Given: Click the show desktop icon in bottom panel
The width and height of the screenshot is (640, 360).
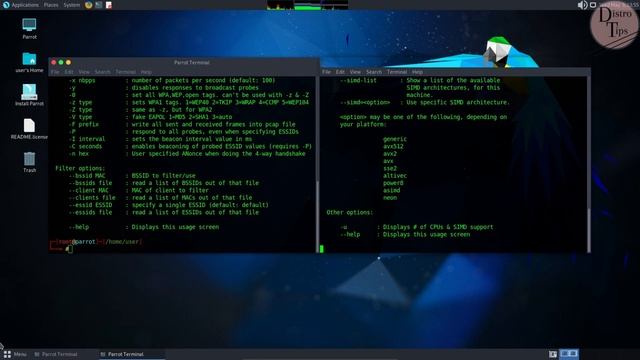Looking at the screenshot, I should [x=553, y=354].
